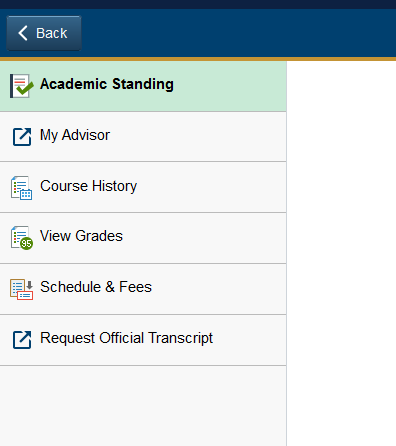Click the external link icon beside My Advisor

pos(22,137)
